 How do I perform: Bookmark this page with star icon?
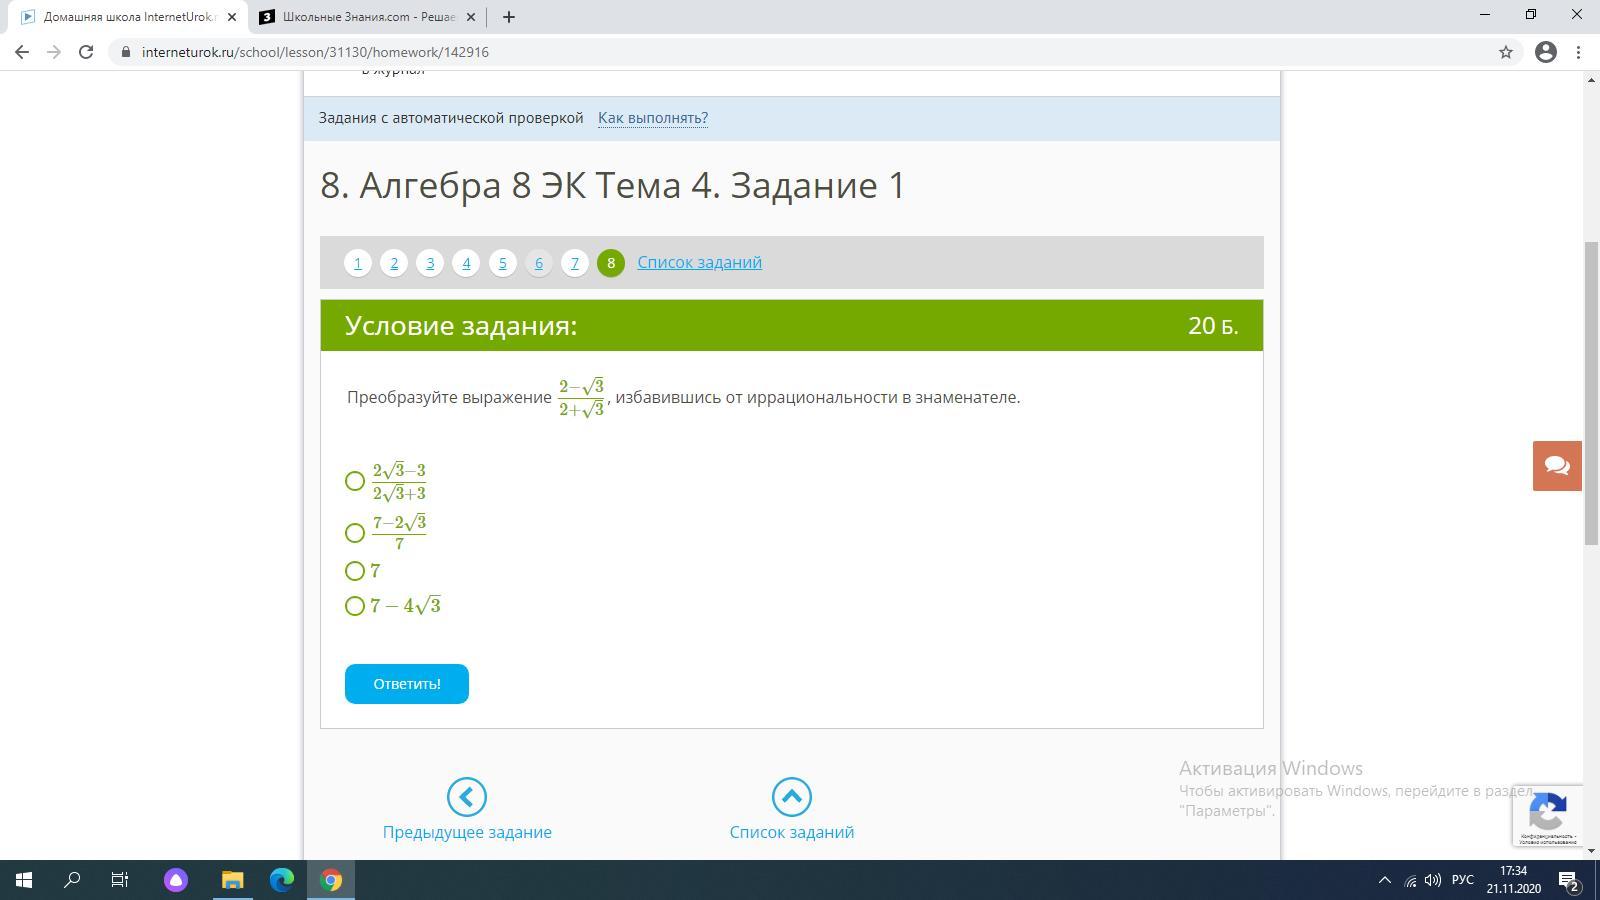[1505, 52]
